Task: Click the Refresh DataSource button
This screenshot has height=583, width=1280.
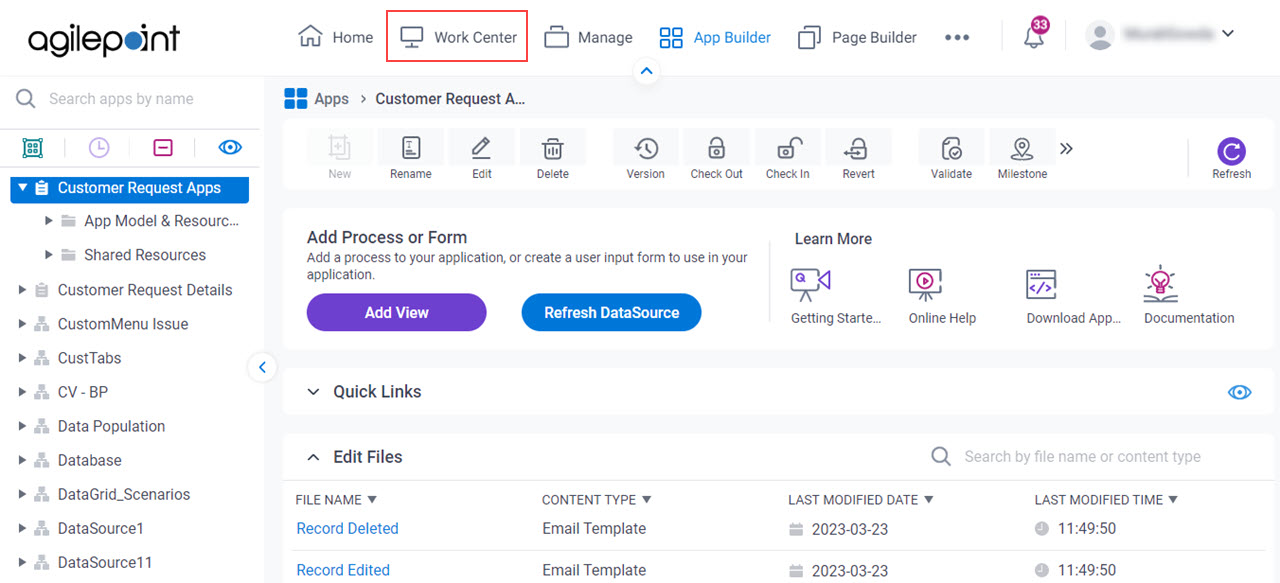Action: [x=611, y=312]
